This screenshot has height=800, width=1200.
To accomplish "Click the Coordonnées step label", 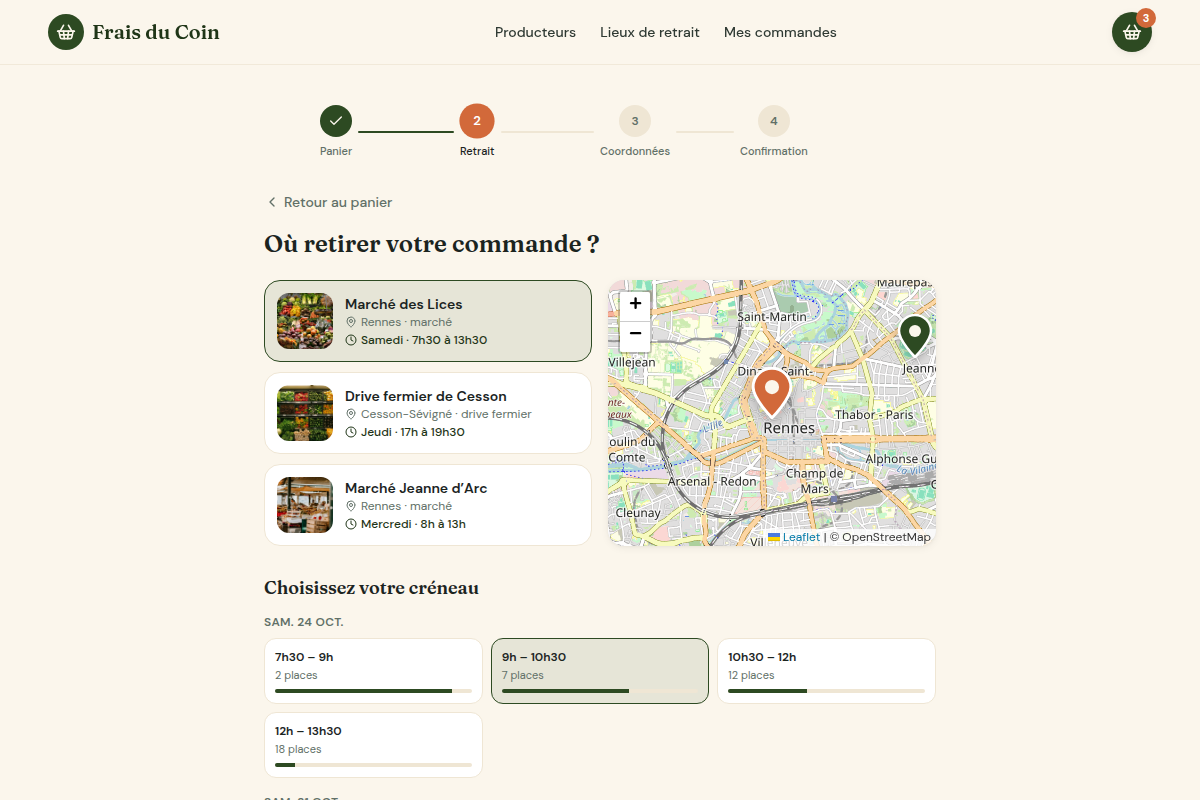I will coord(635,152).
